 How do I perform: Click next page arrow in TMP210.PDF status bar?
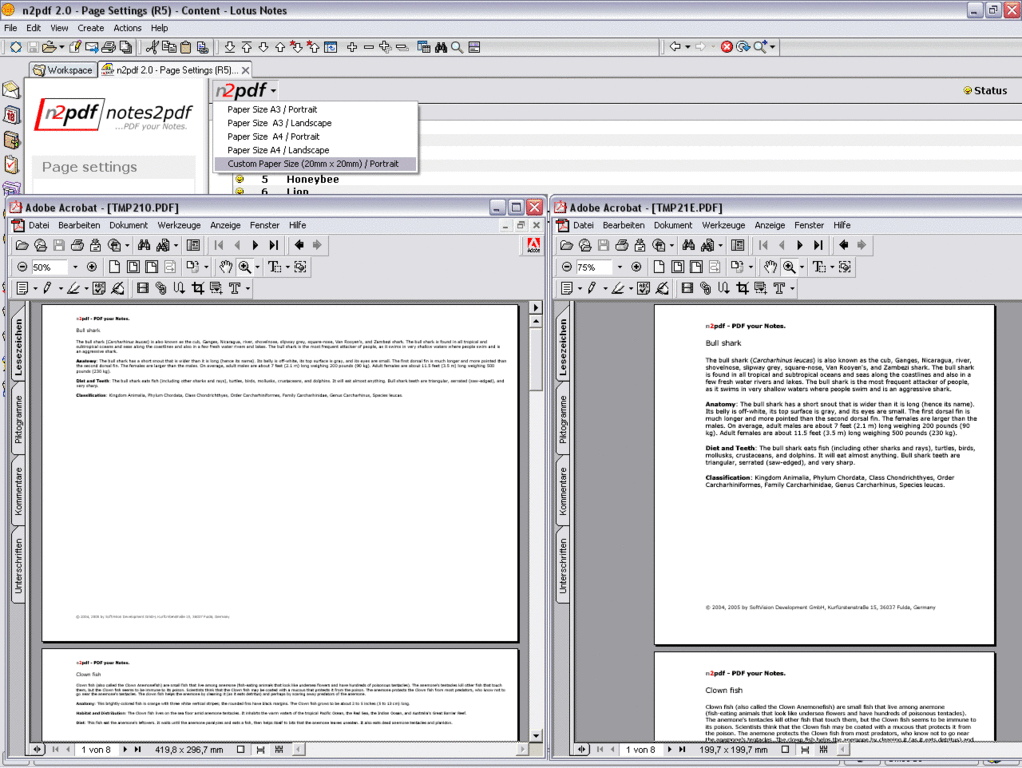(124, 750)
